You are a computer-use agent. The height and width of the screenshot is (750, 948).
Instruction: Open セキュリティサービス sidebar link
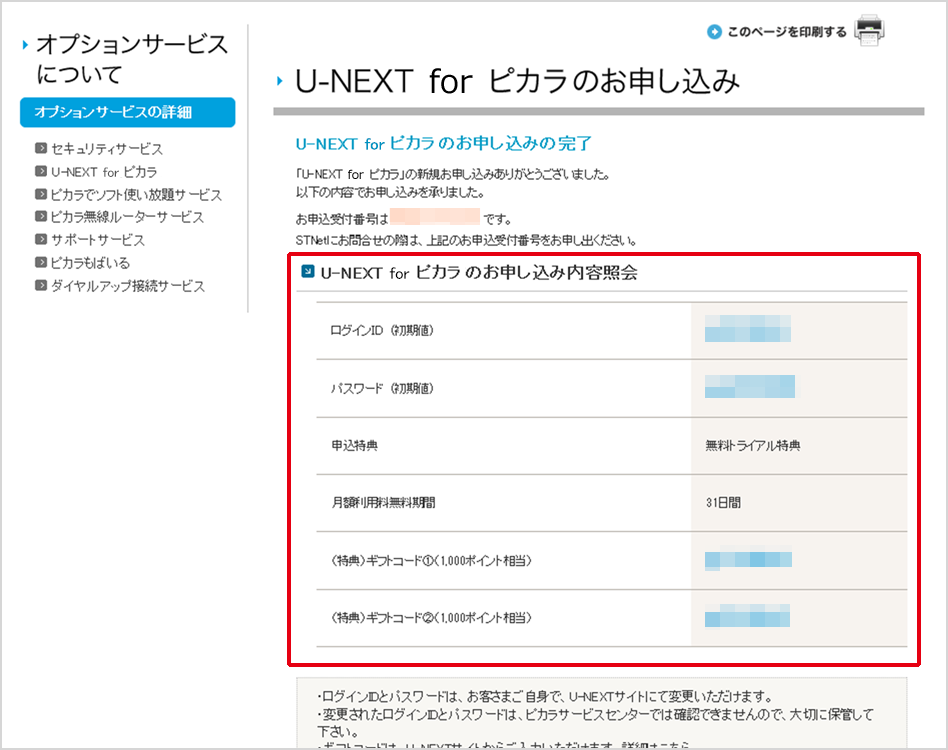pos(106,149)
